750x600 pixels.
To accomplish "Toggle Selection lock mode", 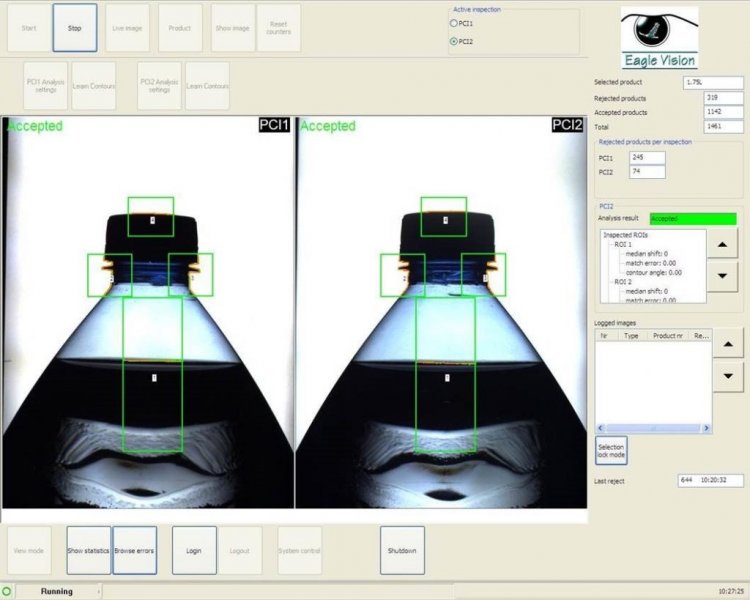I will [611, 450].
